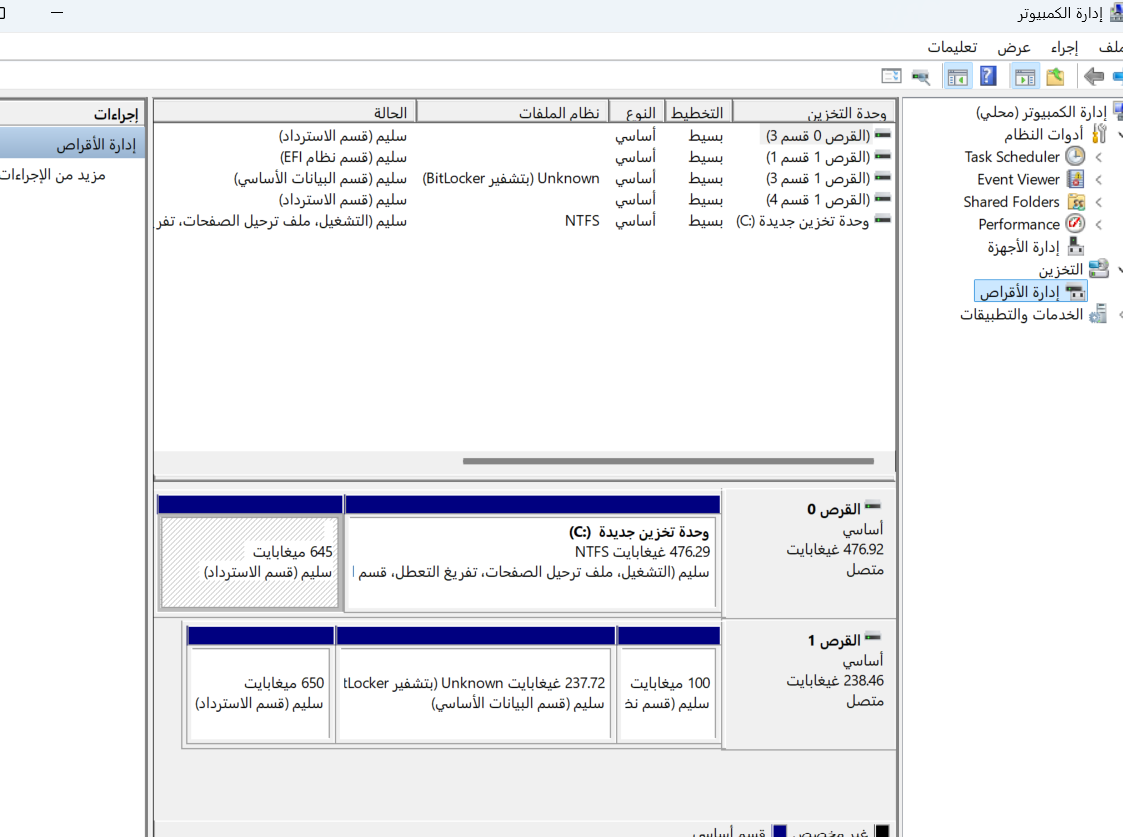Expand the Task Scheduler node
The image size is (1123, 837).
click(1099, 157)
